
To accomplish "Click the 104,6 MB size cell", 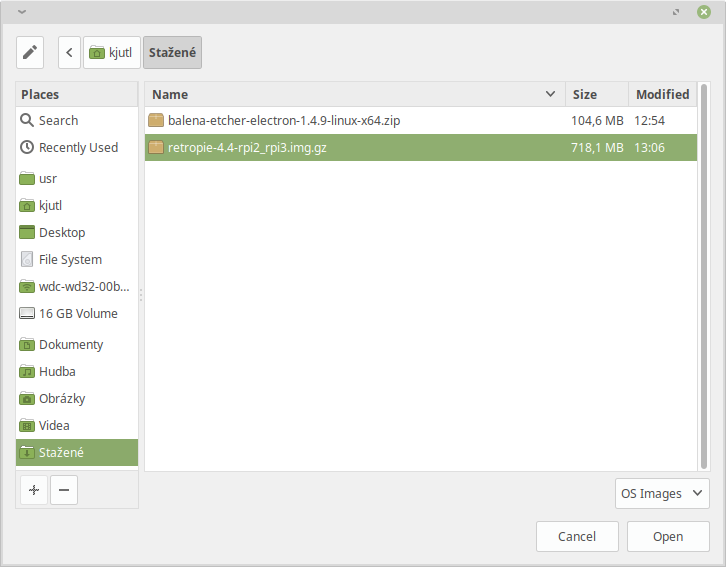I will point(597,120).
